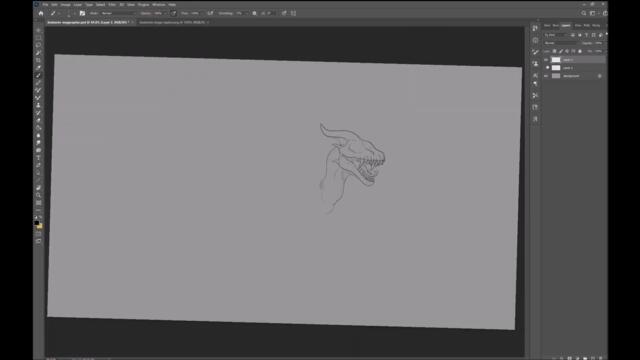Screen dimensions: 640x360
Task: Select the Eyedropper tool
Action: tap(38, 68)
